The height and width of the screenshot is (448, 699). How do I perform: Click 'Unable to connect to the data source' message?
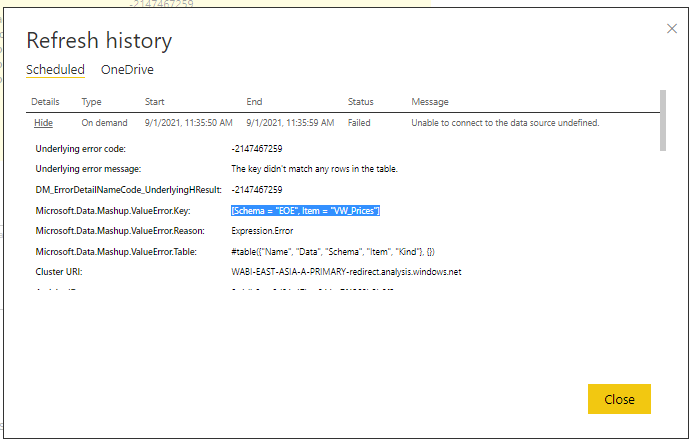505,123
